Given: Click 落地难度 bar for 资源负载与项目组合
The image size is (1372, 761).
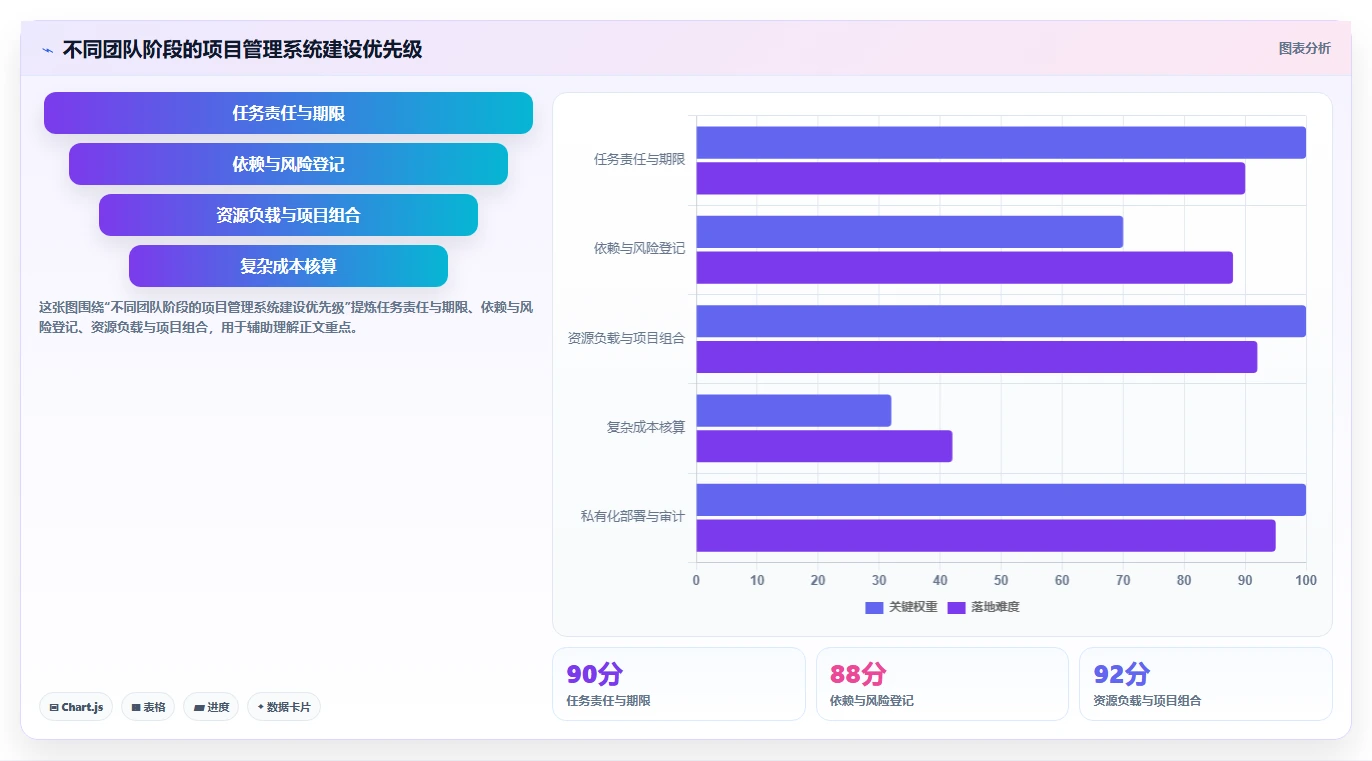Looking at the screenshot, I should click(x=977, y=357).
